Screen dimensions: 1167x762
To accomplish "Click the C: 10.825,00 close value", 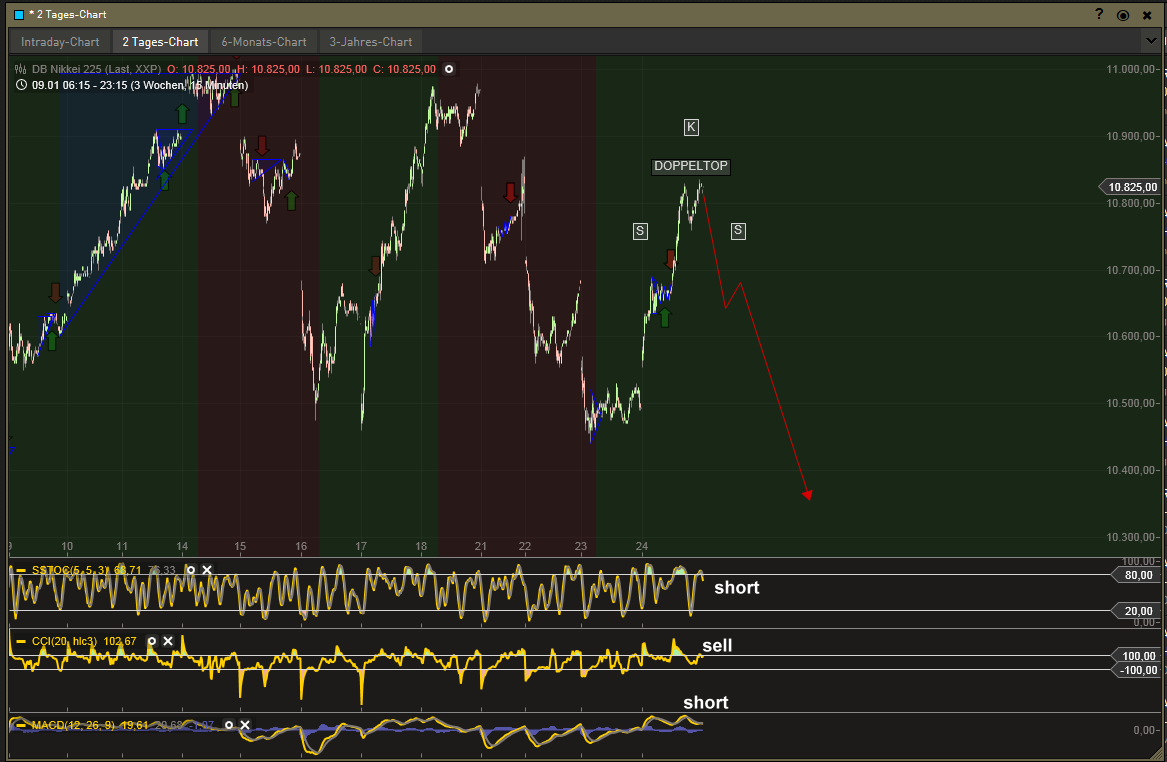I will 405,69.
